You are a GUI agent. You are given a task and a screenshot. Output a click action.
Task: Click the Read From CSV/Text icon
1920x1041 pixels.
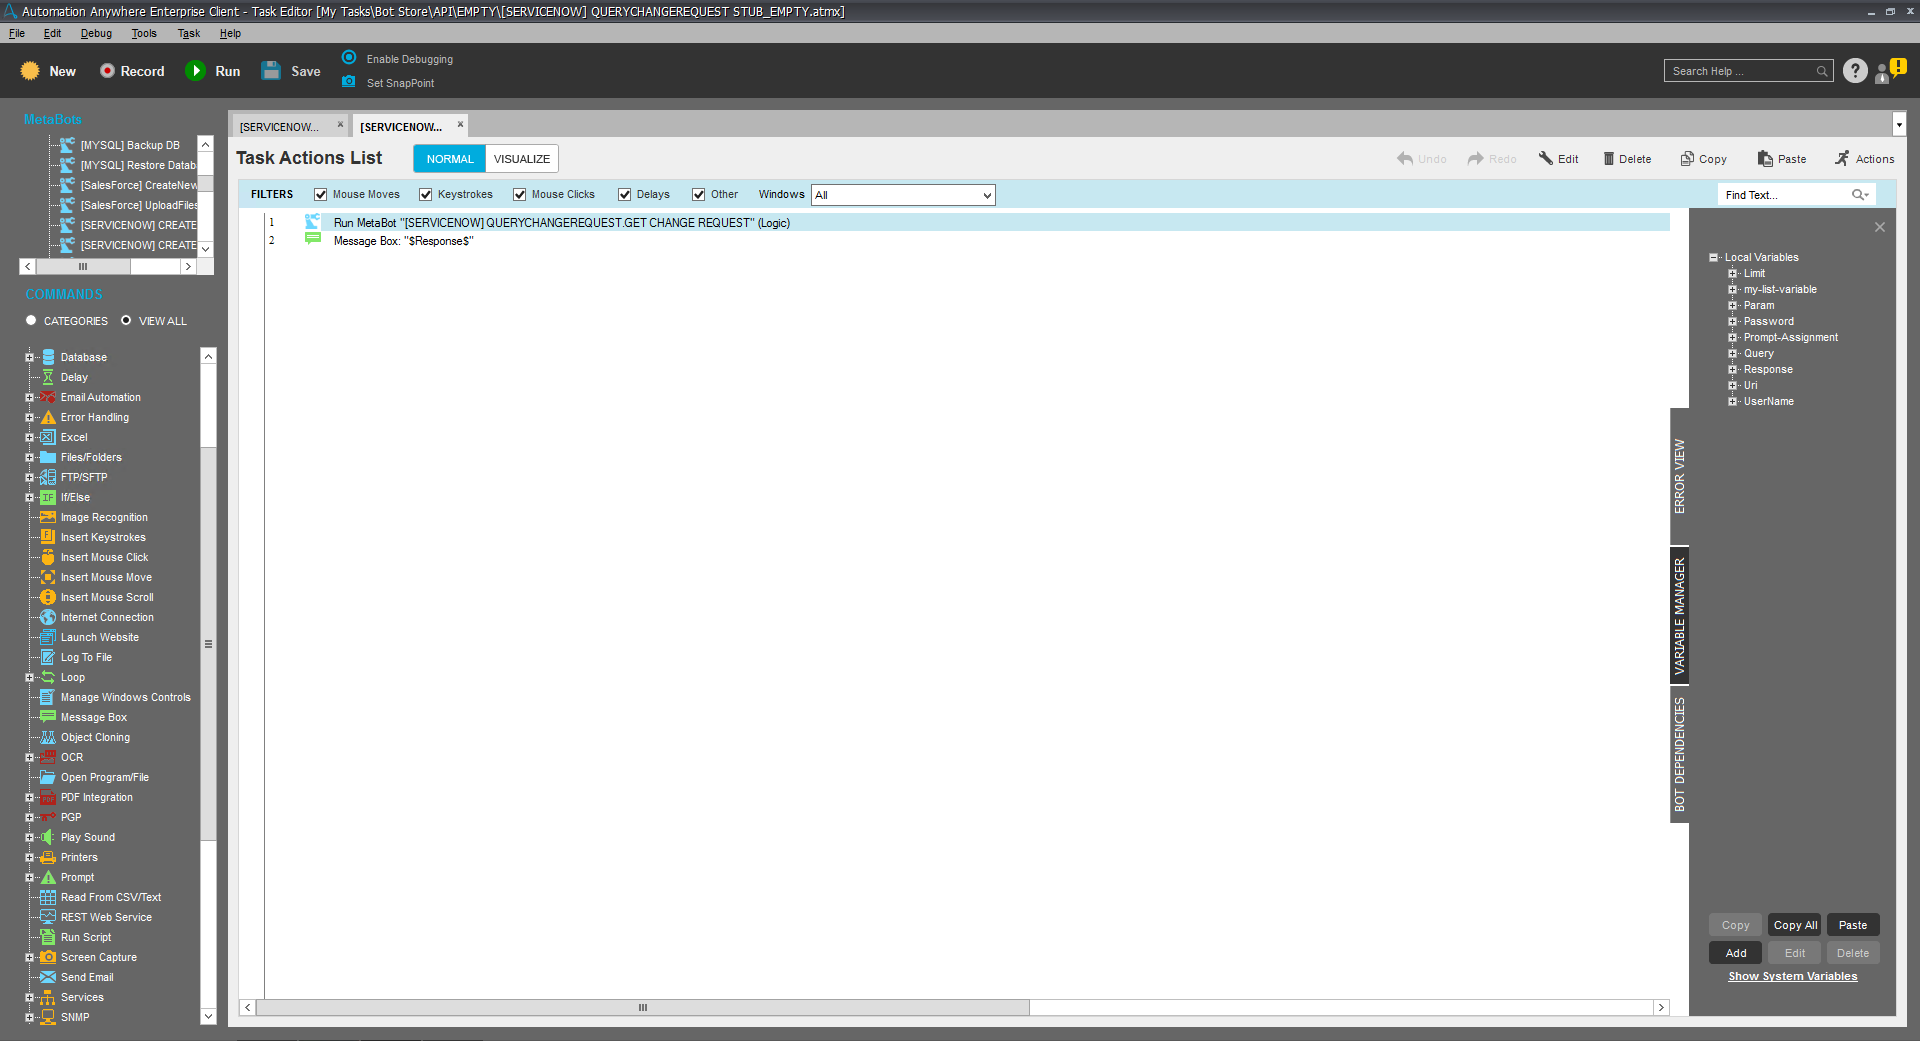click(48, 897)
